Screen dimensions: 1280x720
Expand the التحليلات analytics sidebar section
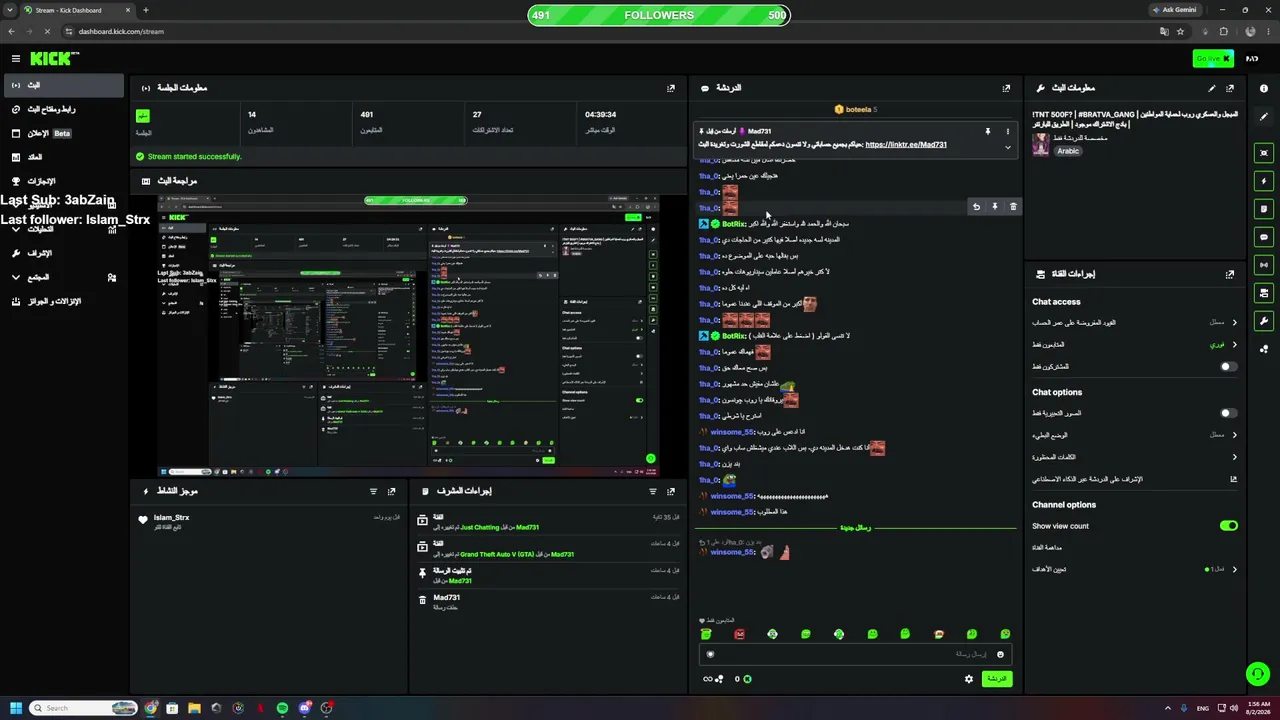click(64, 229)
